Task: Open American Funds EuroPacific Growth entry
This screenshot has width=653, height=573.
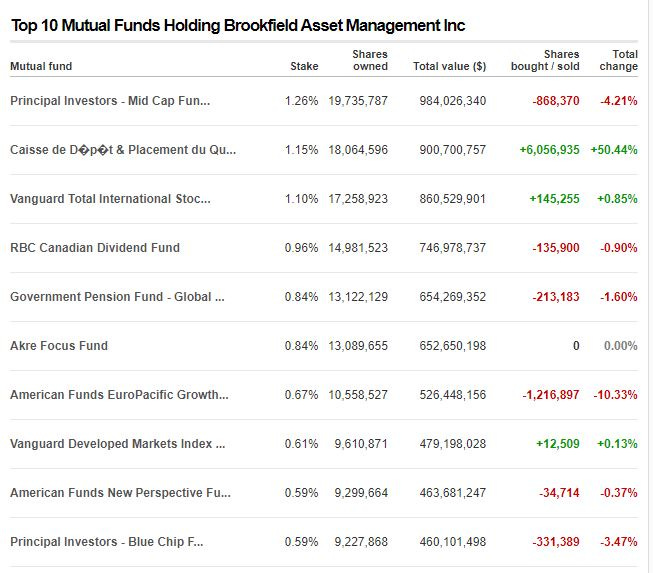Action: point(119,395)
